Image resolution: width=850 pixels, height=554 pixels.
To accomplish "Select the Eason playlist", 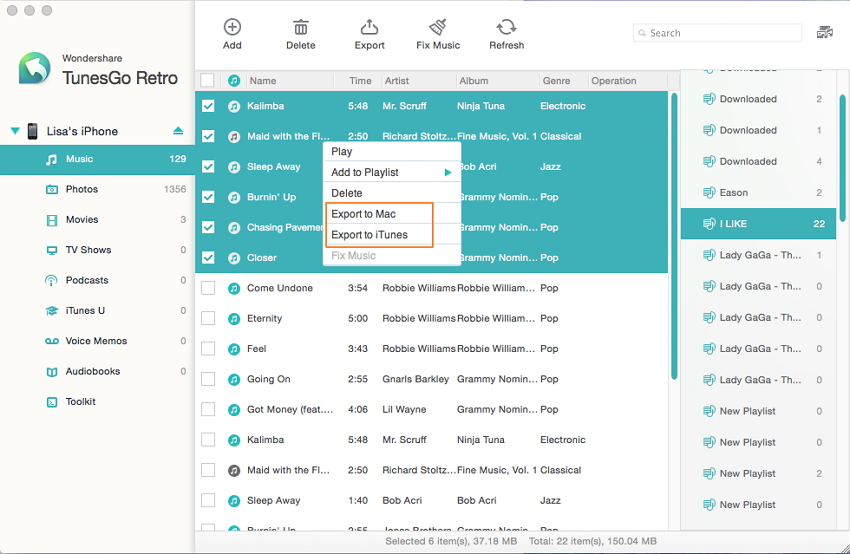I will (x=733, y=192).
